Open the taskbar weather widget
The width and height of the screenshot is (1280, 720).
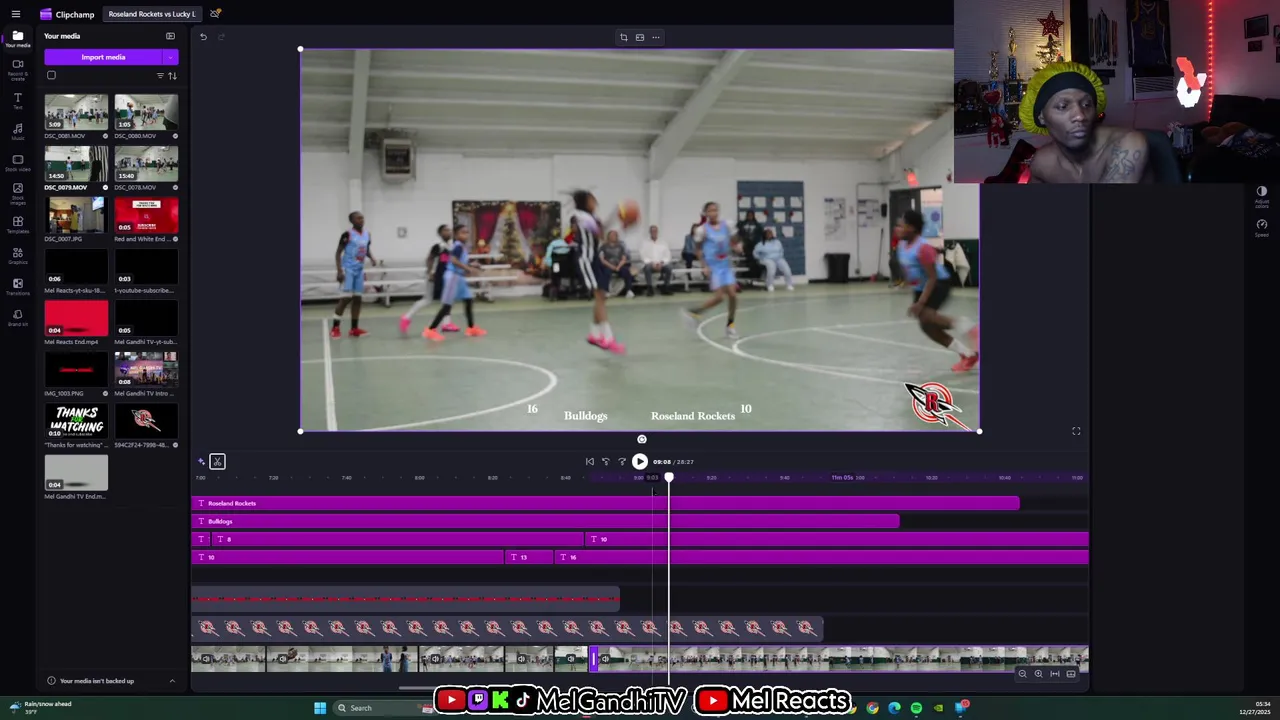[x=40, y=707]
